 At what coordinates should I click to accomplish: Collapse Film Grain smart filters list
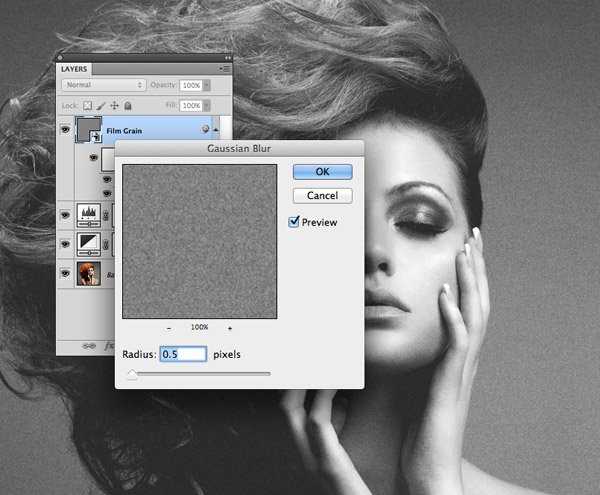pos(217,130)
